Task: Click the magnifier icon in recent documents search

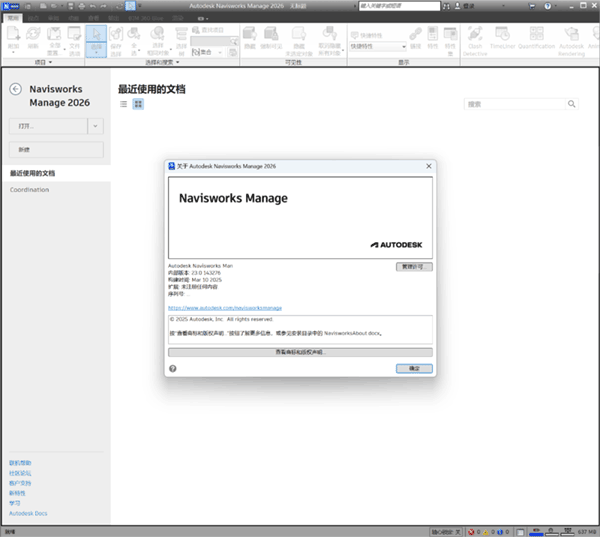Action: click(571, 104)
